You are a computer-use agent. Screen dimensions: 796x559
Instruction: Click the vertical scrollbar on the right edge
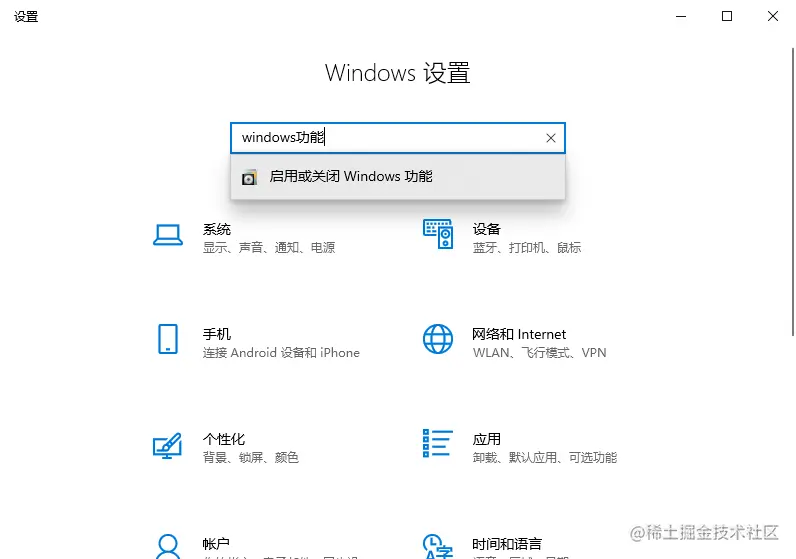[793, 192]
